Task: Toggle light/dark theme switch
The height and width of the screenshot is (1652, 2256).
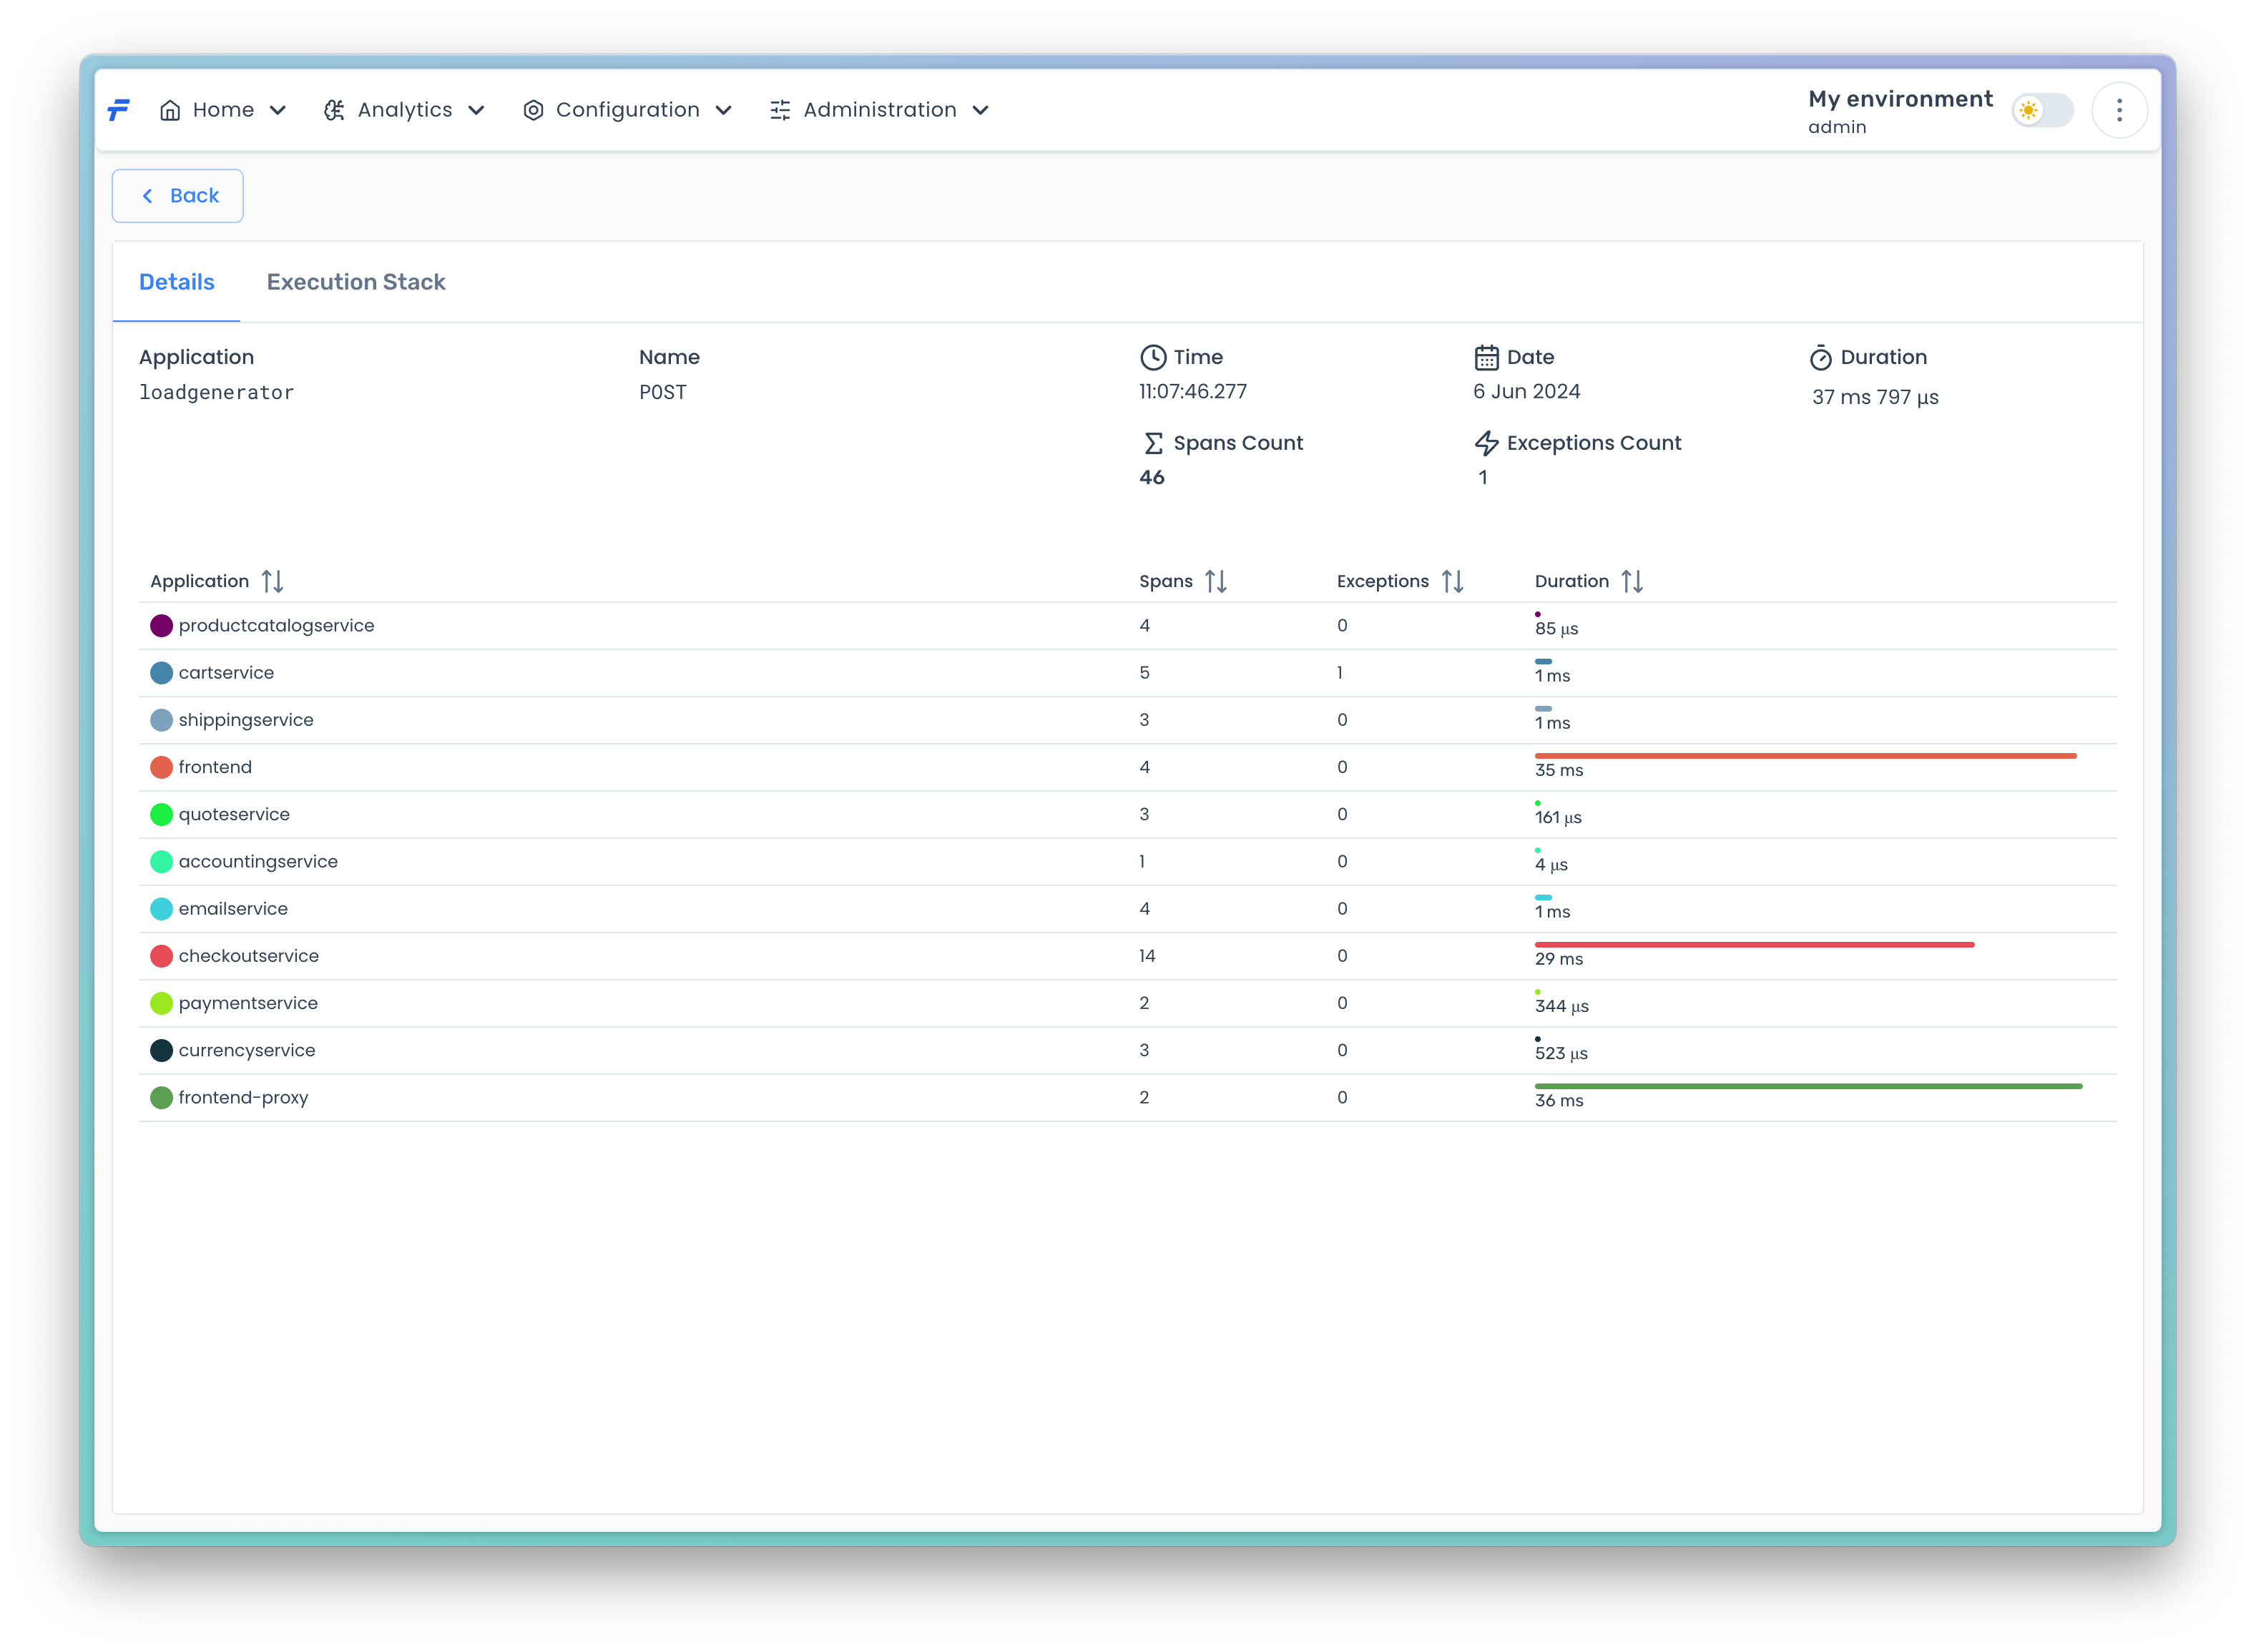Action: click(x=2042, y=110)
